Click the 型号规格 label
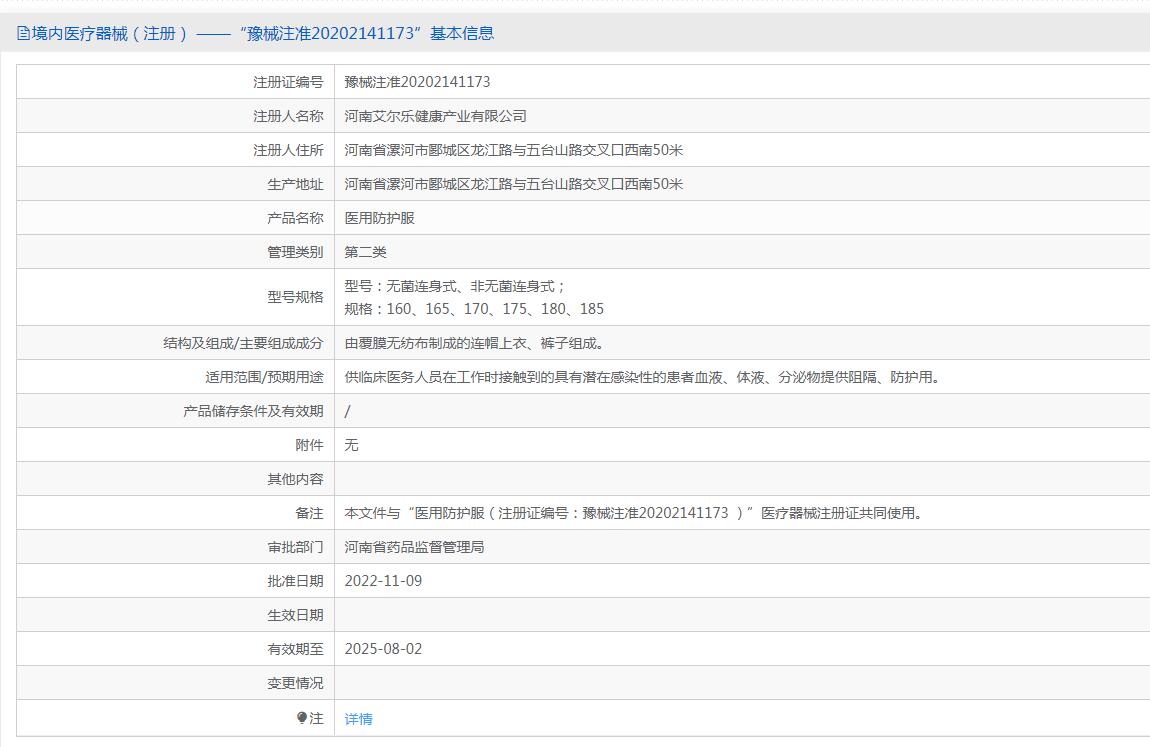Screen dimensions: 1150x747 [295, 297]
